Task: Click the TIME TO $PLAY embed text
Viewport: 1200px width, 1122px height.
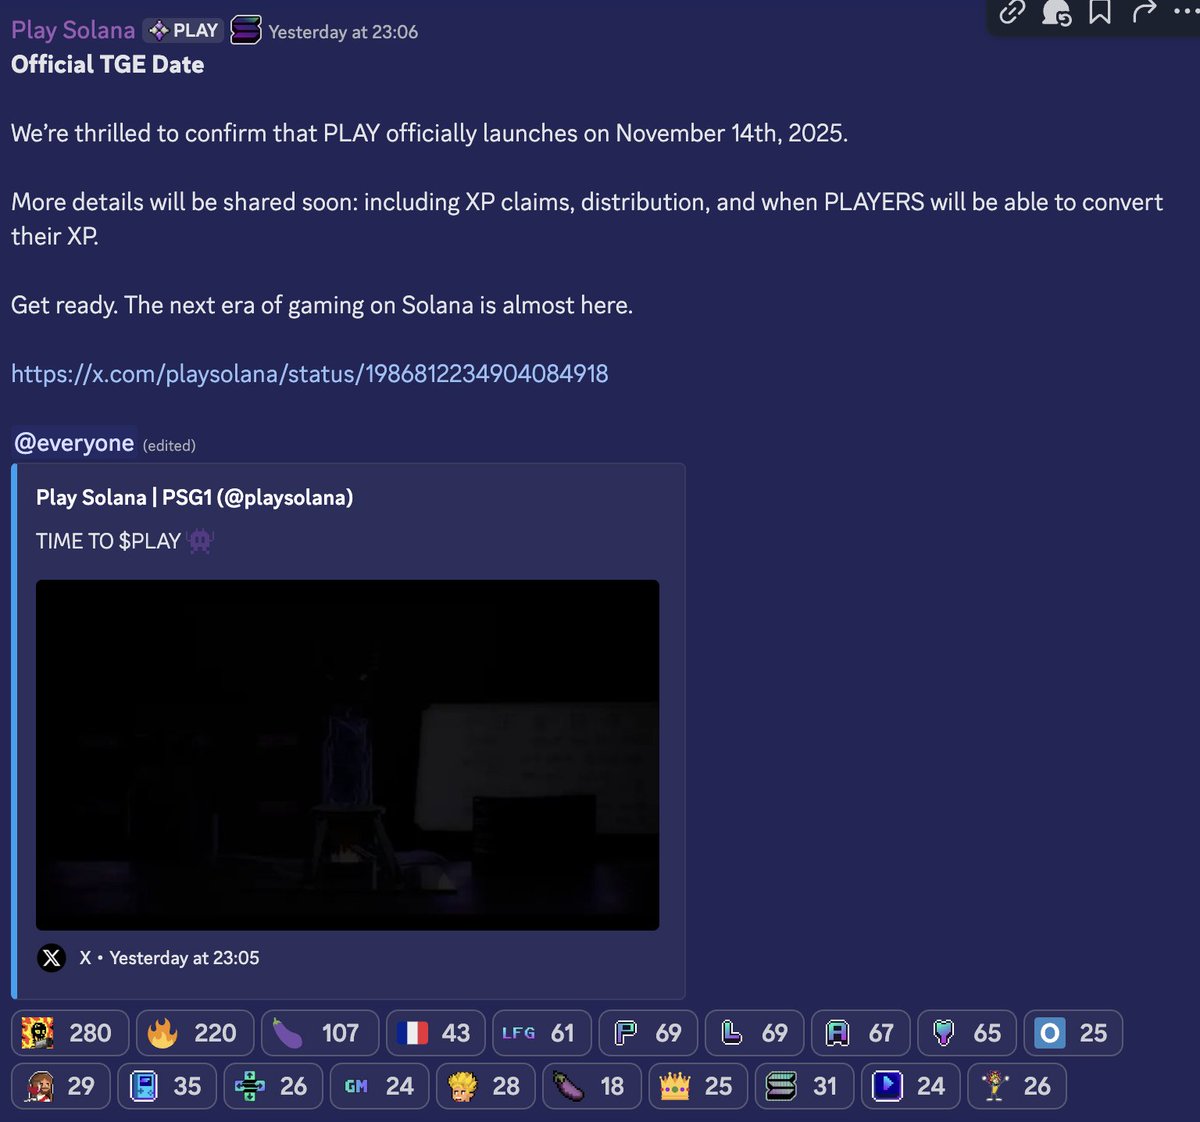Action: (108, 541)
